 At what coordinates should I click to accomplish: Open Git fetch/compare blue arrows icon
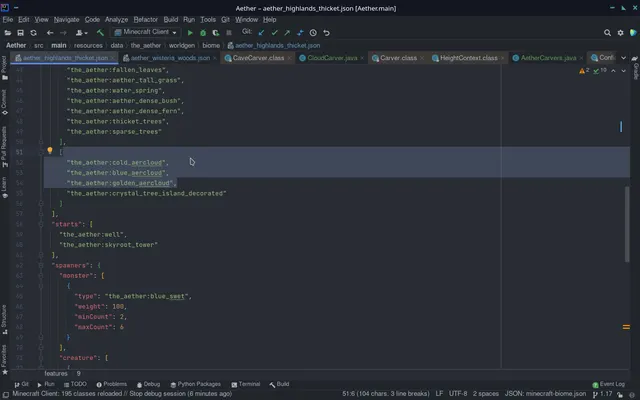[300, 33]
